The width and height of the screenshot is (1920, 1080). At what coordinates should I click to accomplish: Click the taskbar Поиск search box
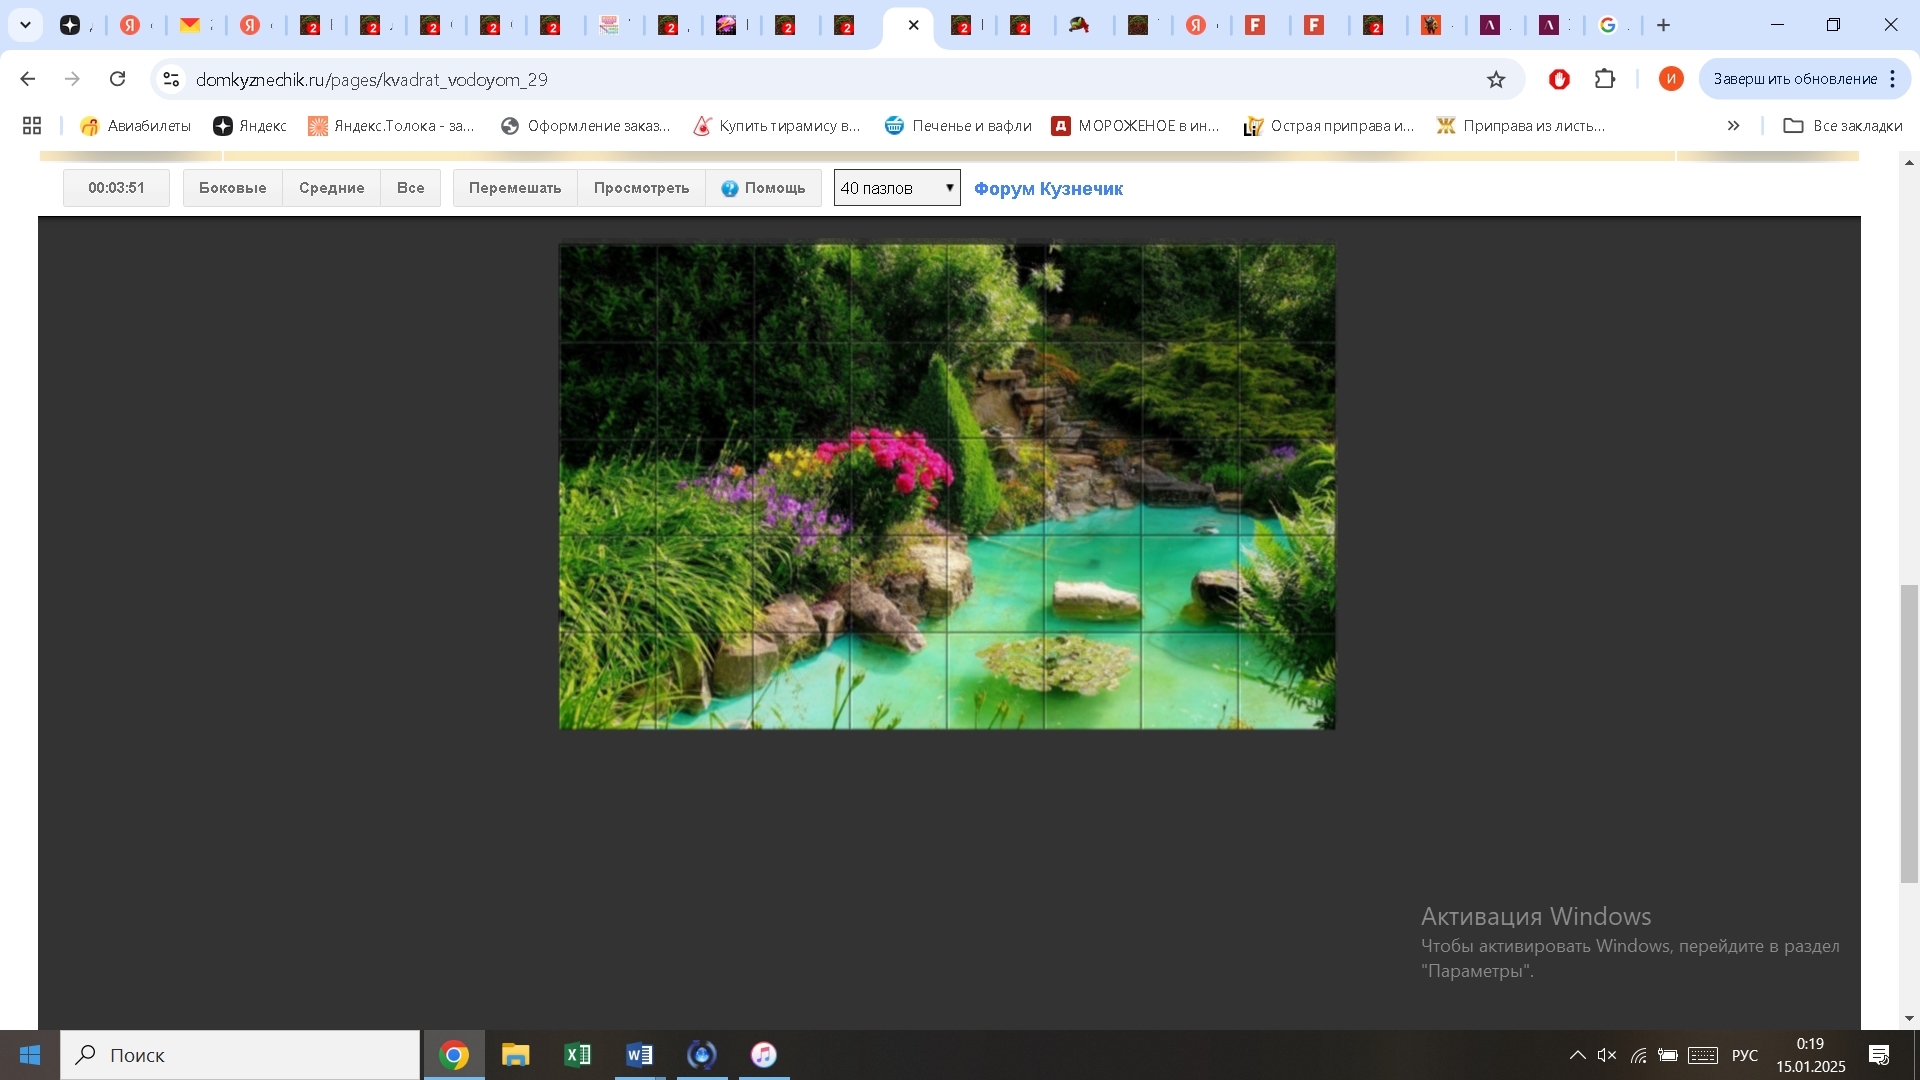pyautogui.click(x=240, y=1055)
